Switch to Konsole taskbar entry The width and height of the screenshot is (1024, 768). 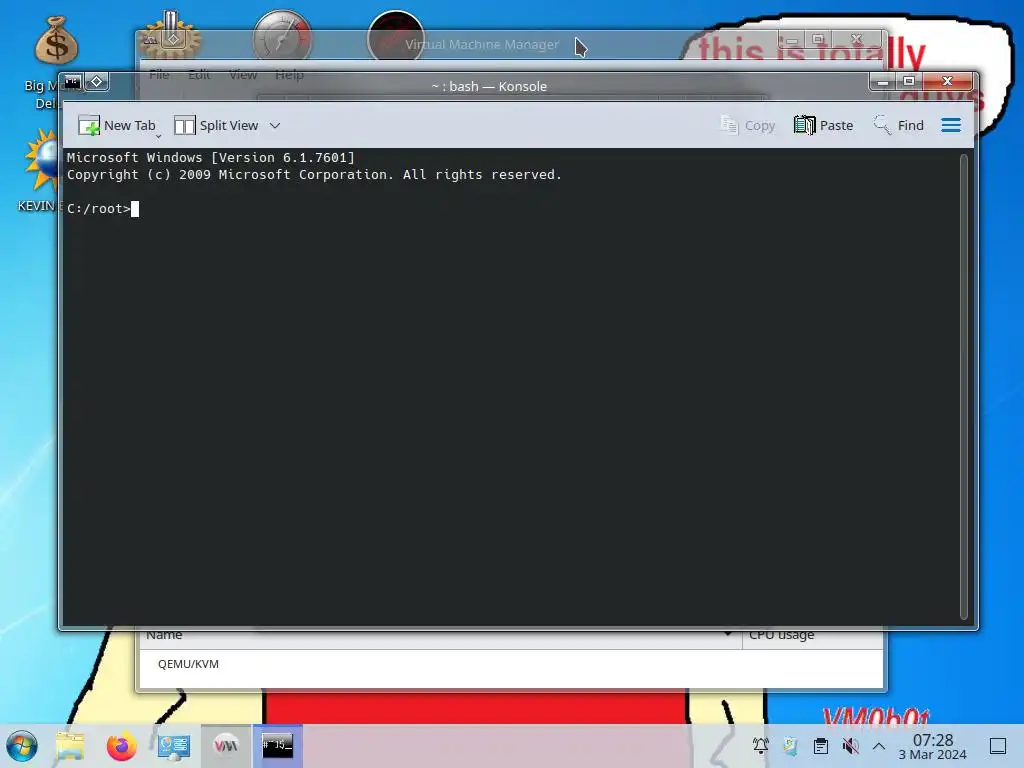(x=278, y=746)
